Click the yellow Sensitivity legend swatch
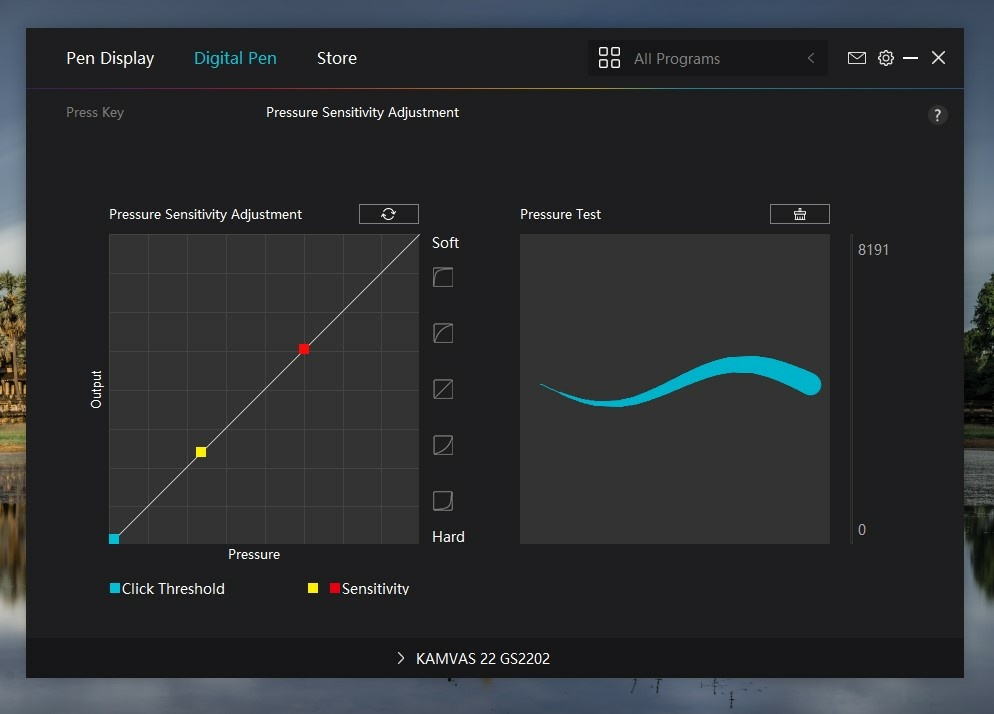 pyautogui.click(x=313, y=588)
